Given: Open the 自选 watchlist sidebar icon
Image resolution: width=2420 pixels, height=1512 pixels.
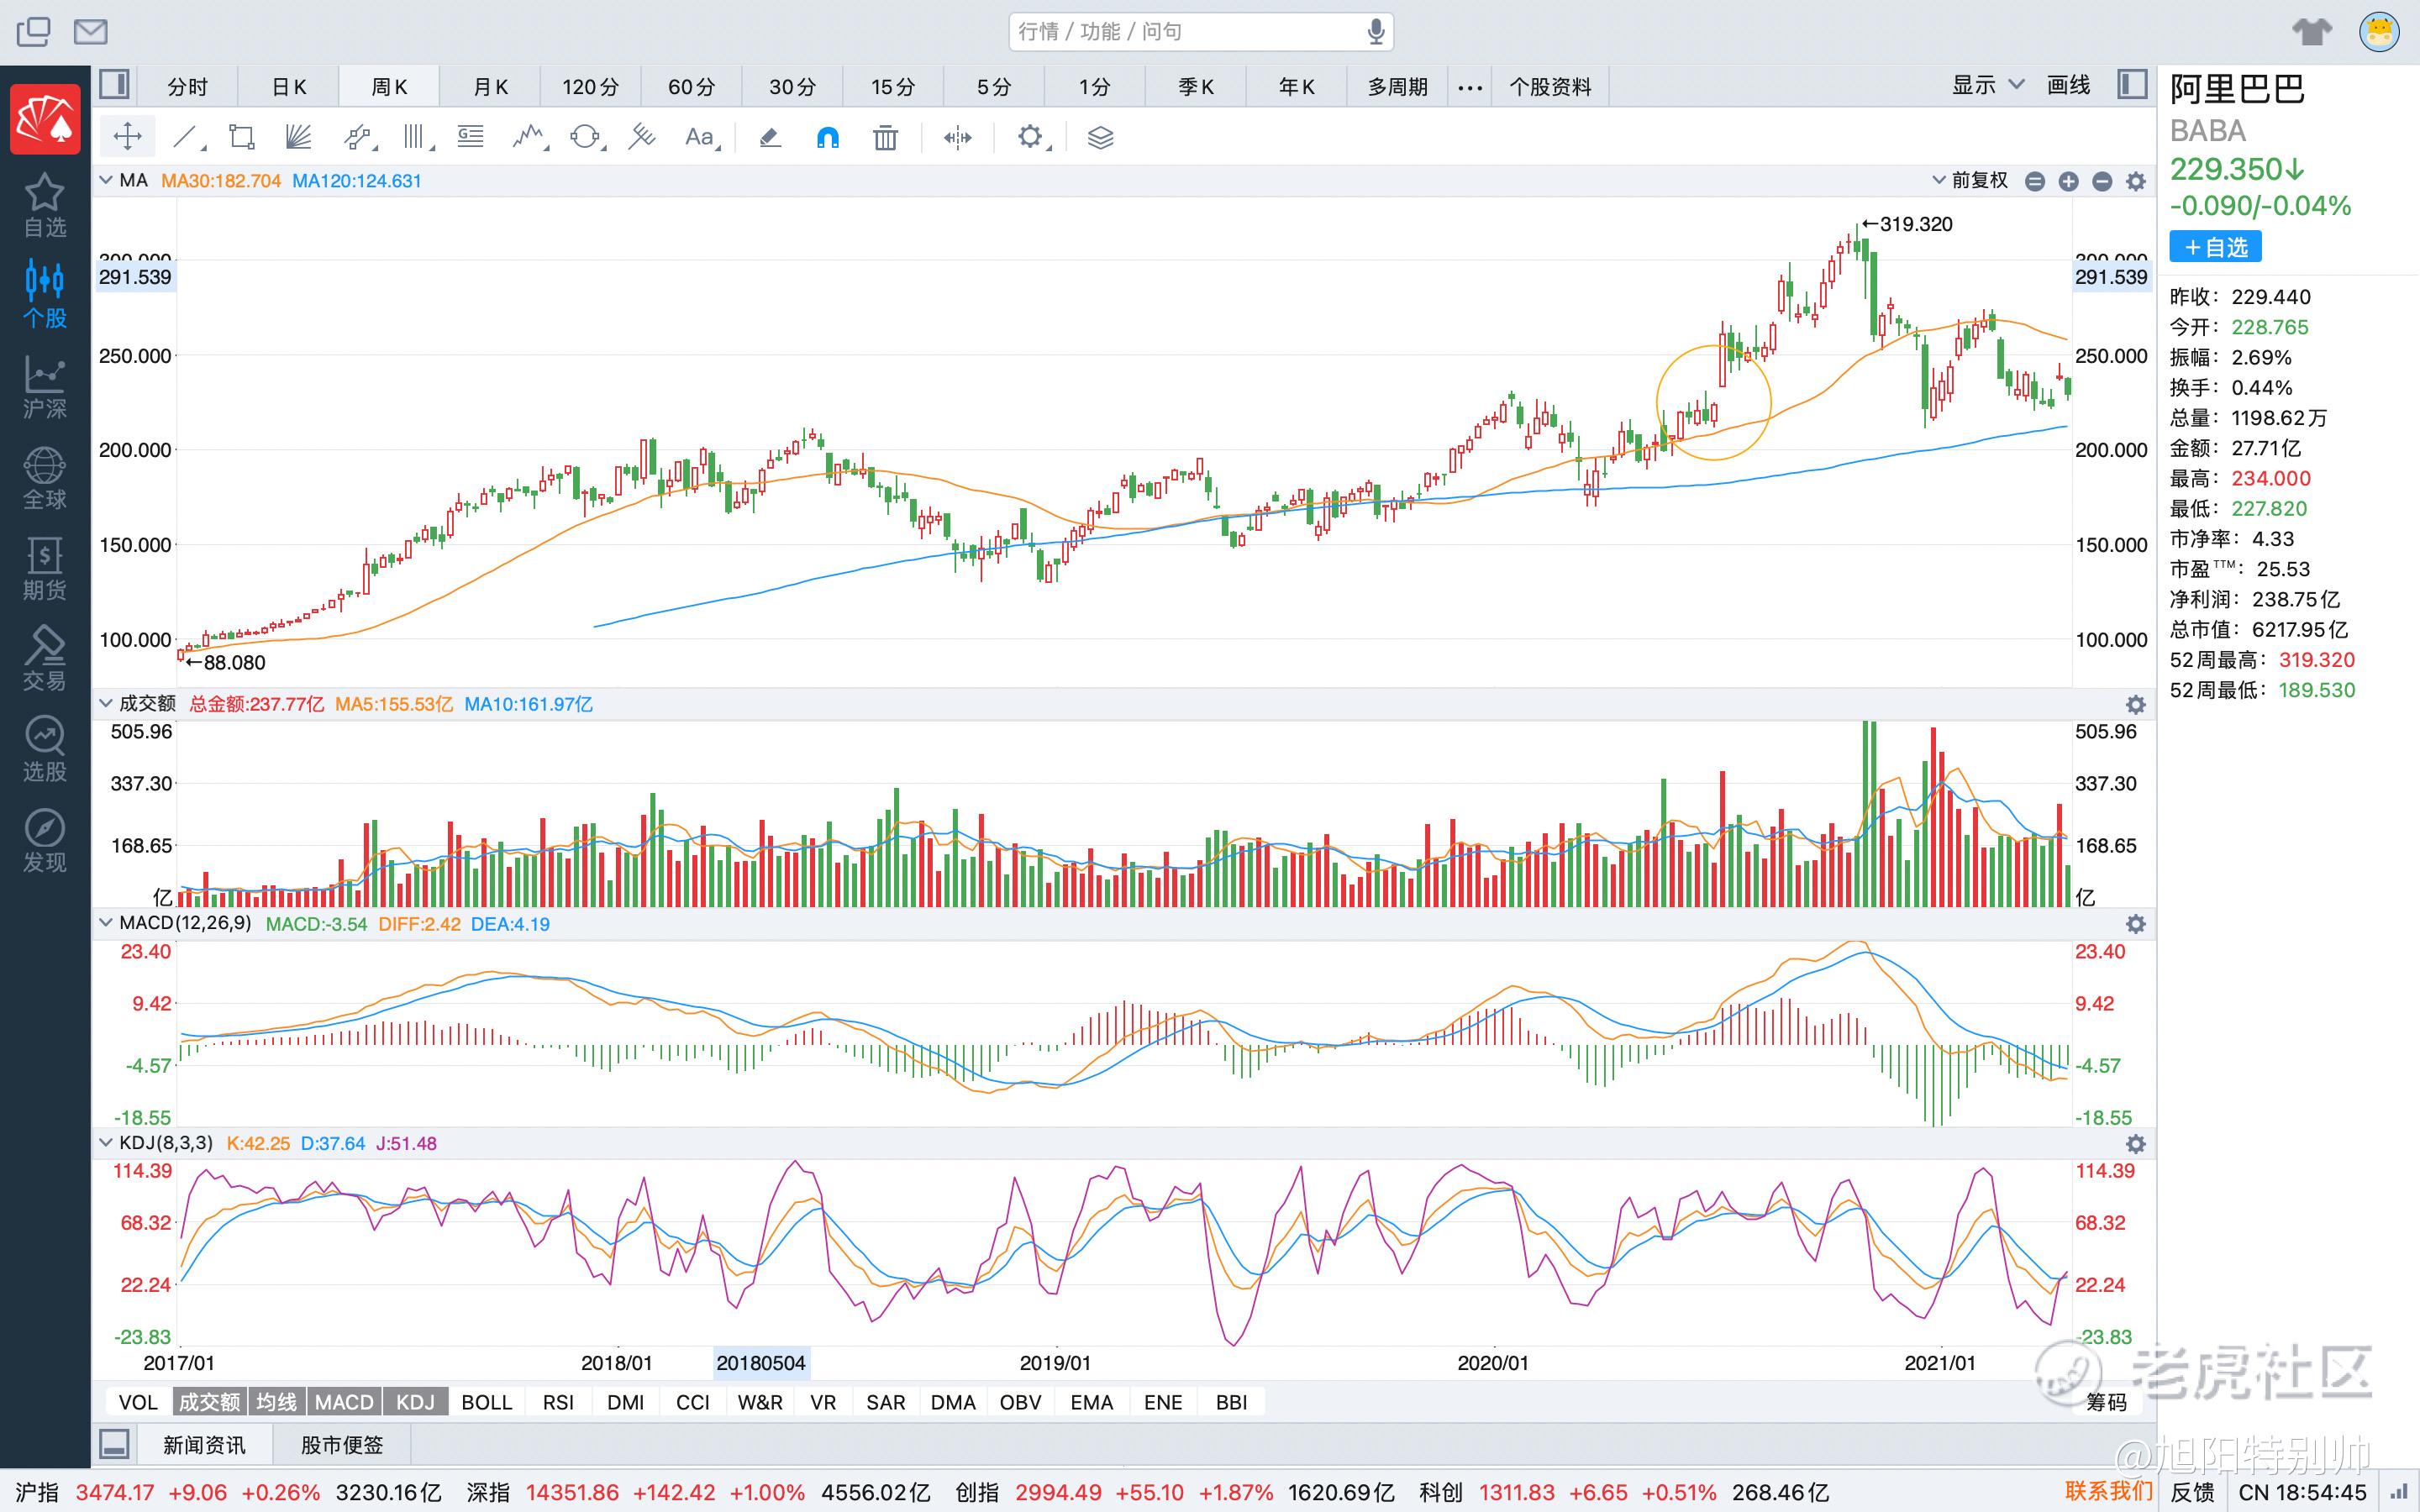Looking at the screenshot, I should (45, 206).
